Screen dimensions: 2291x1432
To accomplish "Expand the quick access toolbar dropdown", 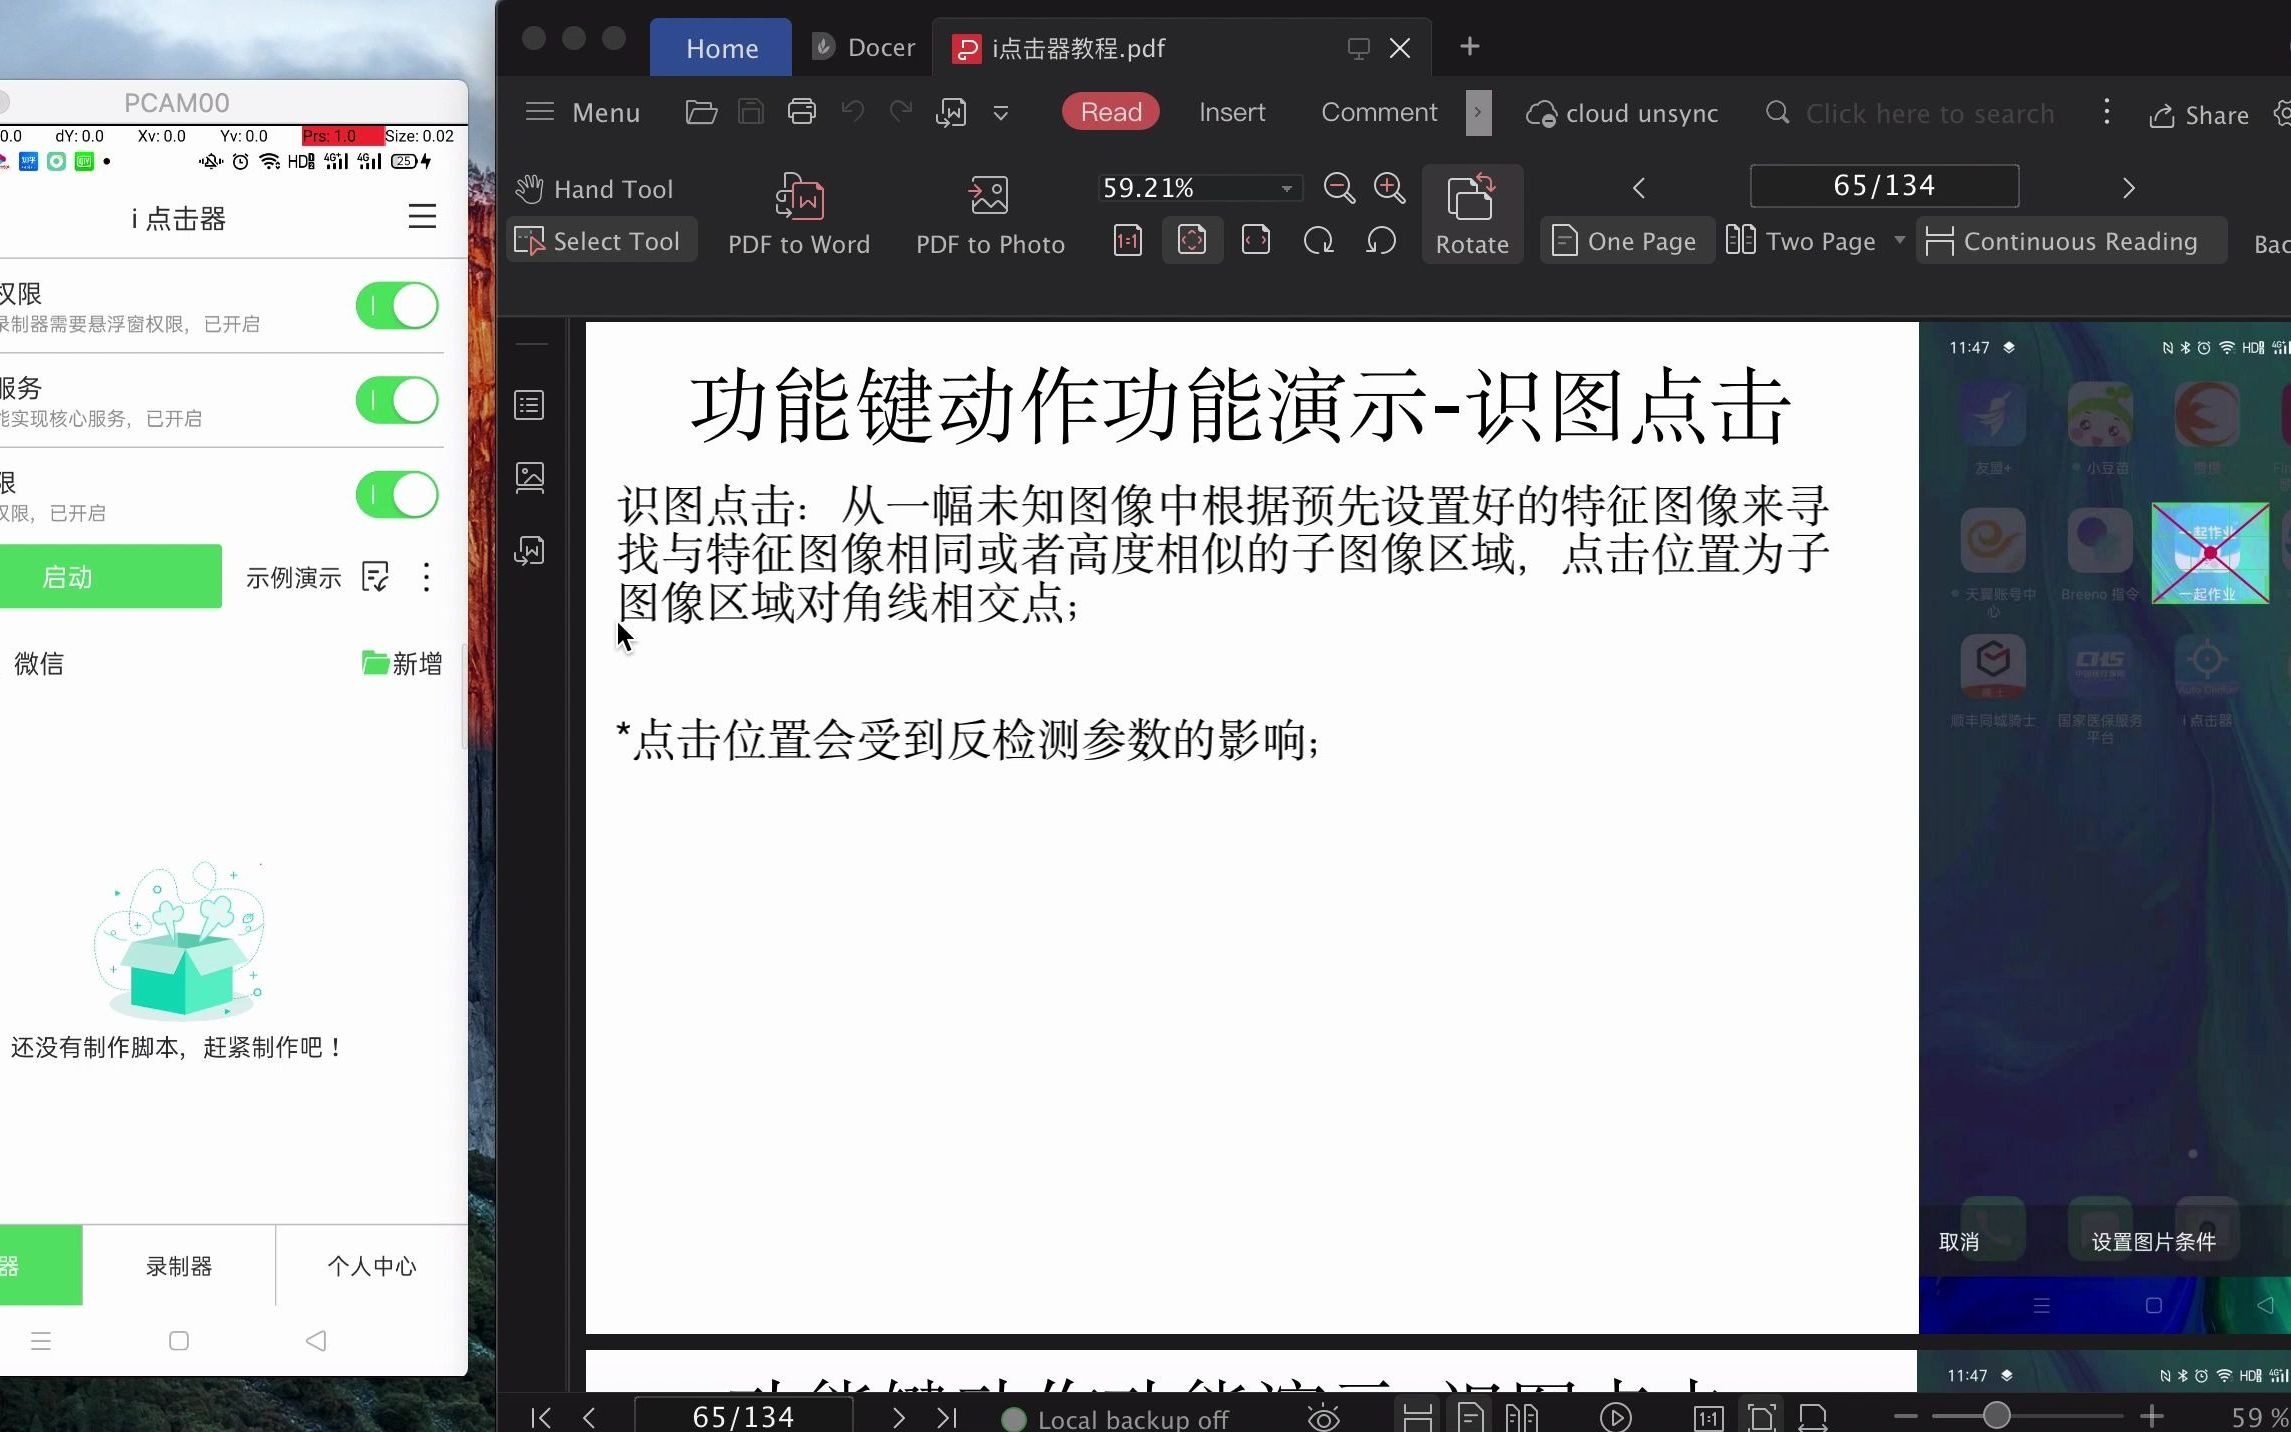I will point(1000,113).
